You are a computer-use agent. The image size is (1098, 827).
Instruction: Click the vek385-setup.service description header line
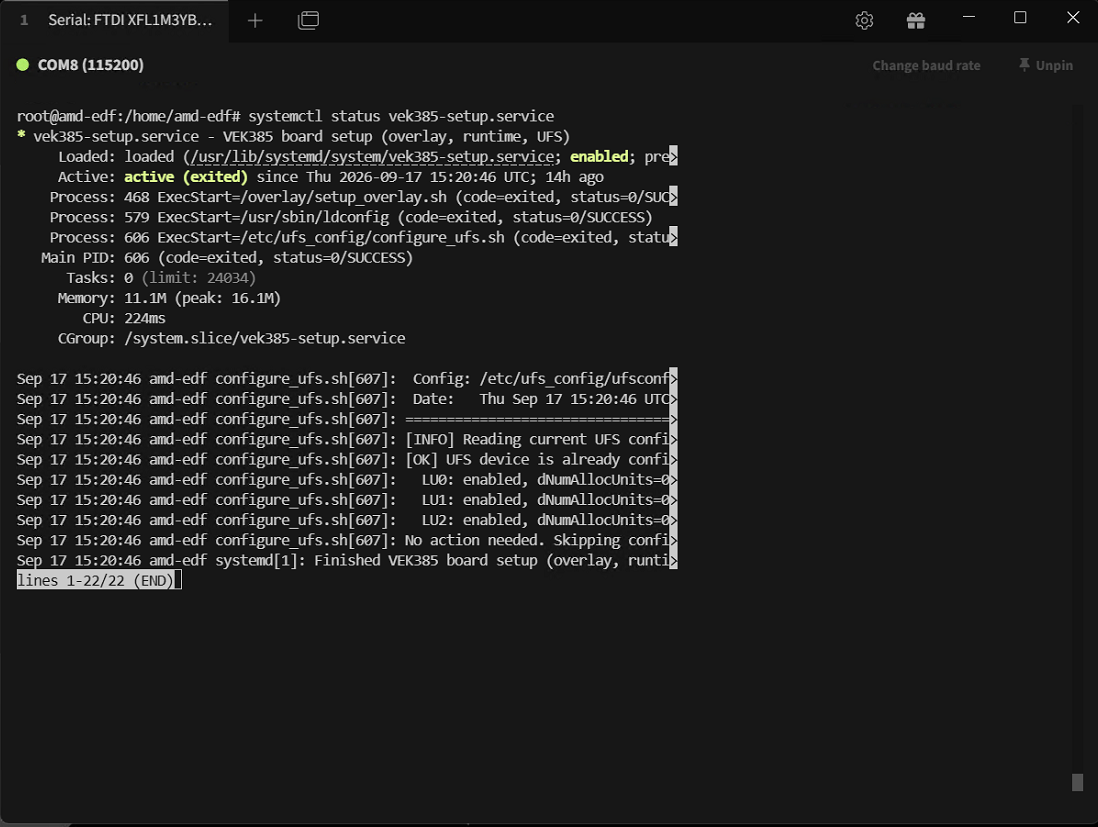[293, 136]
